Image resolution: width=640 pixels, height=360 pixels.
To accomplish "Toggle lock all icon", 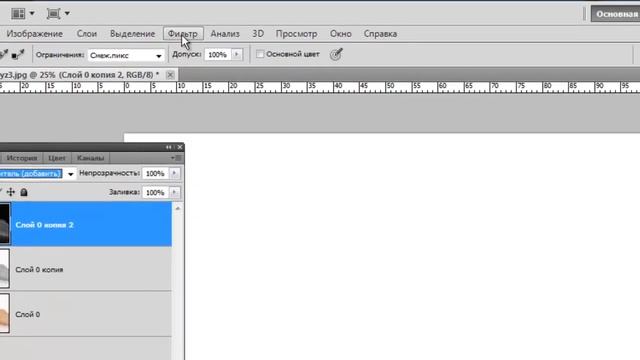I will [24, 192].
